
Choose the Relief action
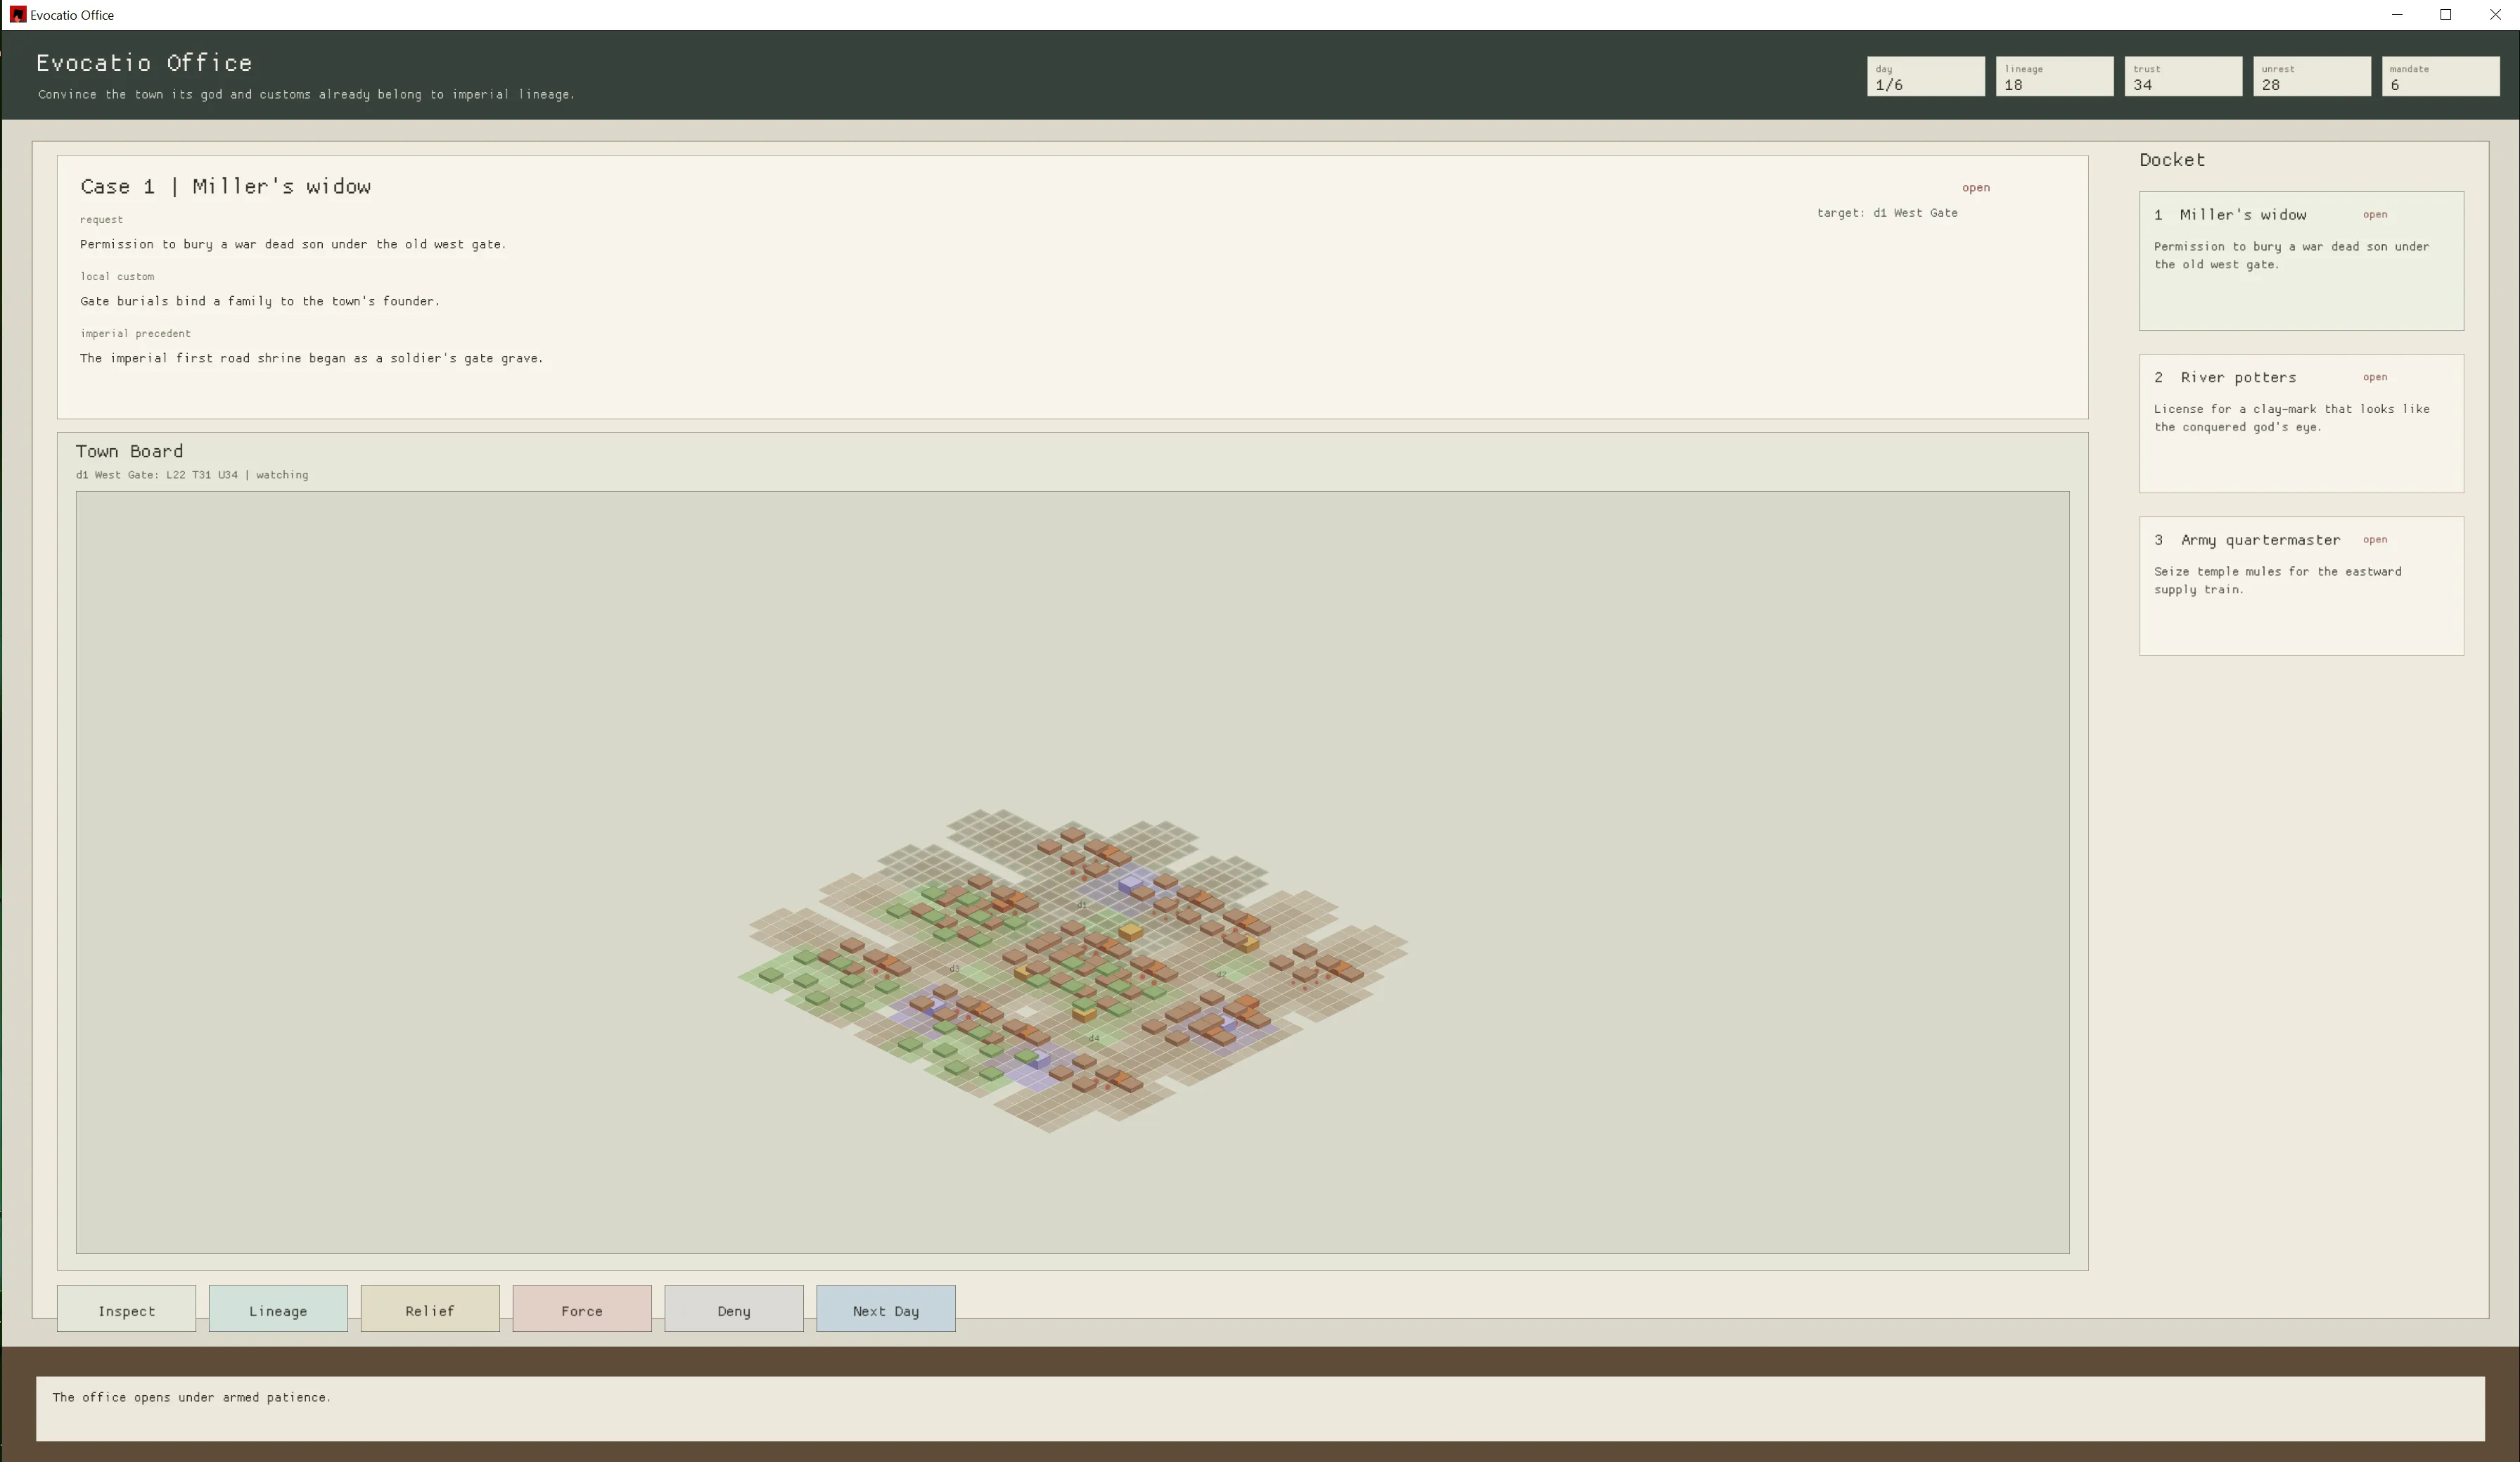click(x=430, y=1309)
